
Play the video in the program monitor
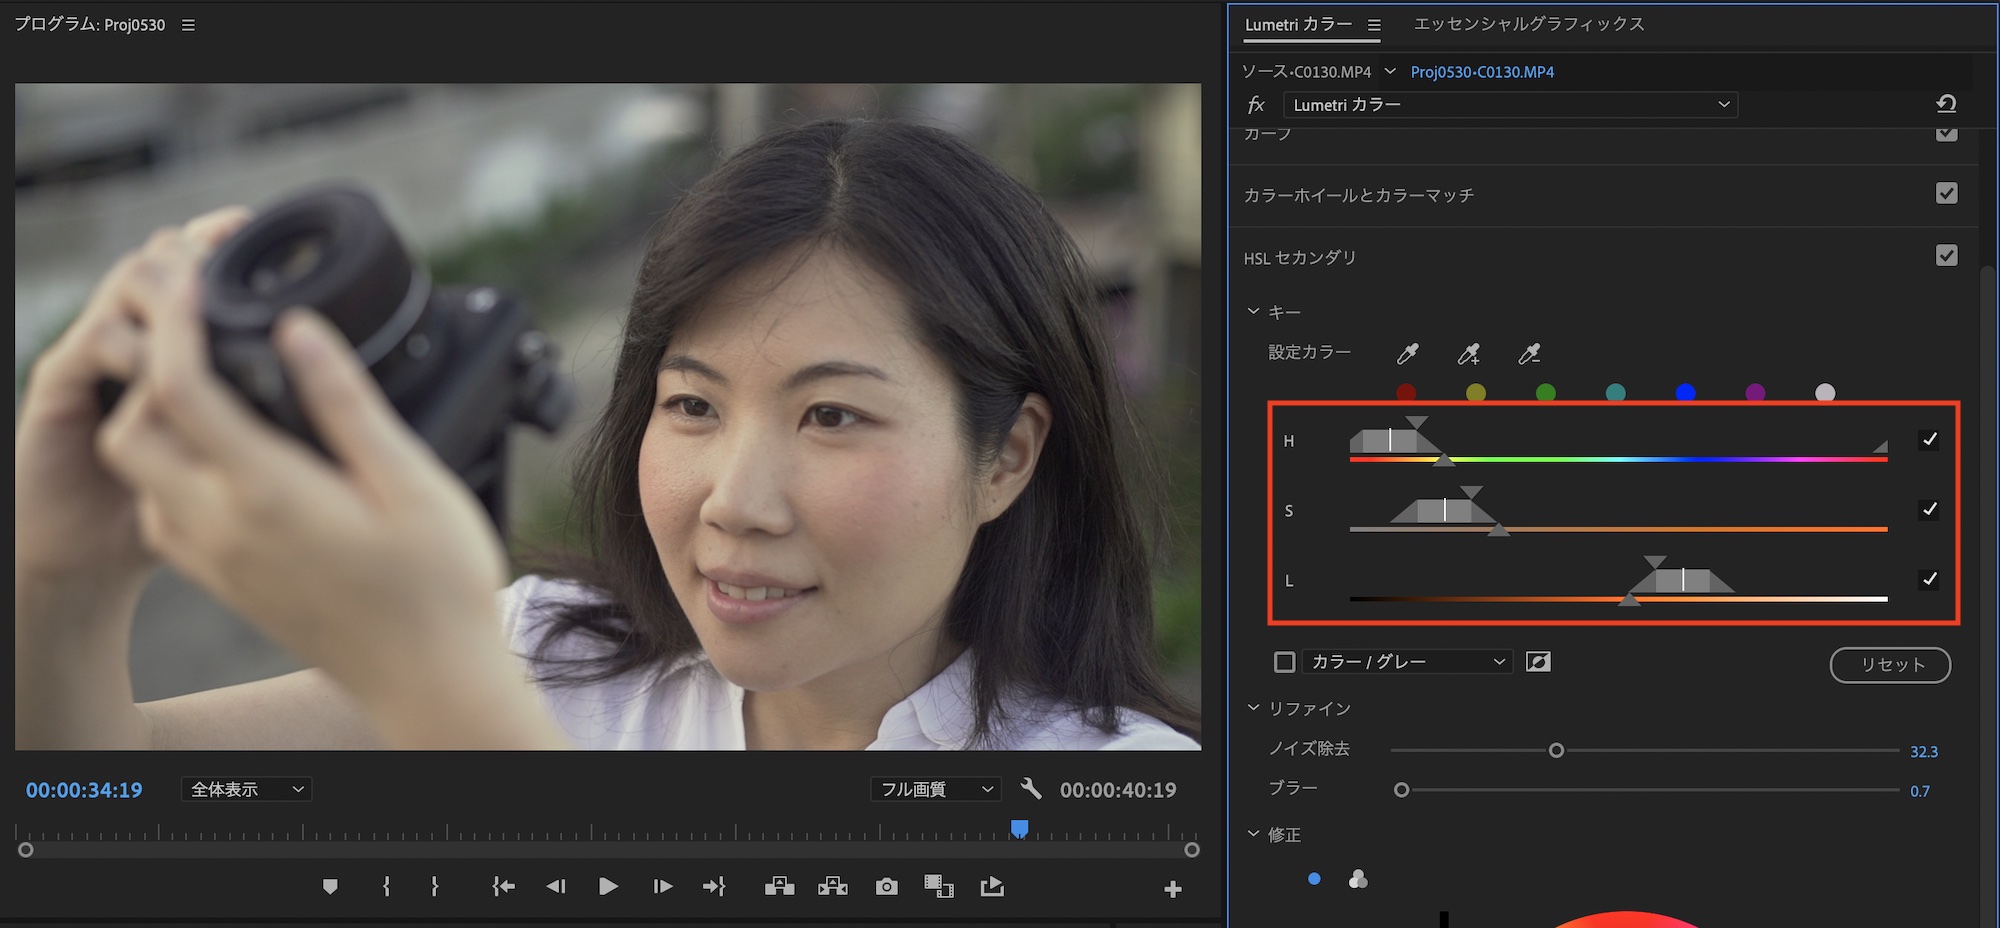607,887
